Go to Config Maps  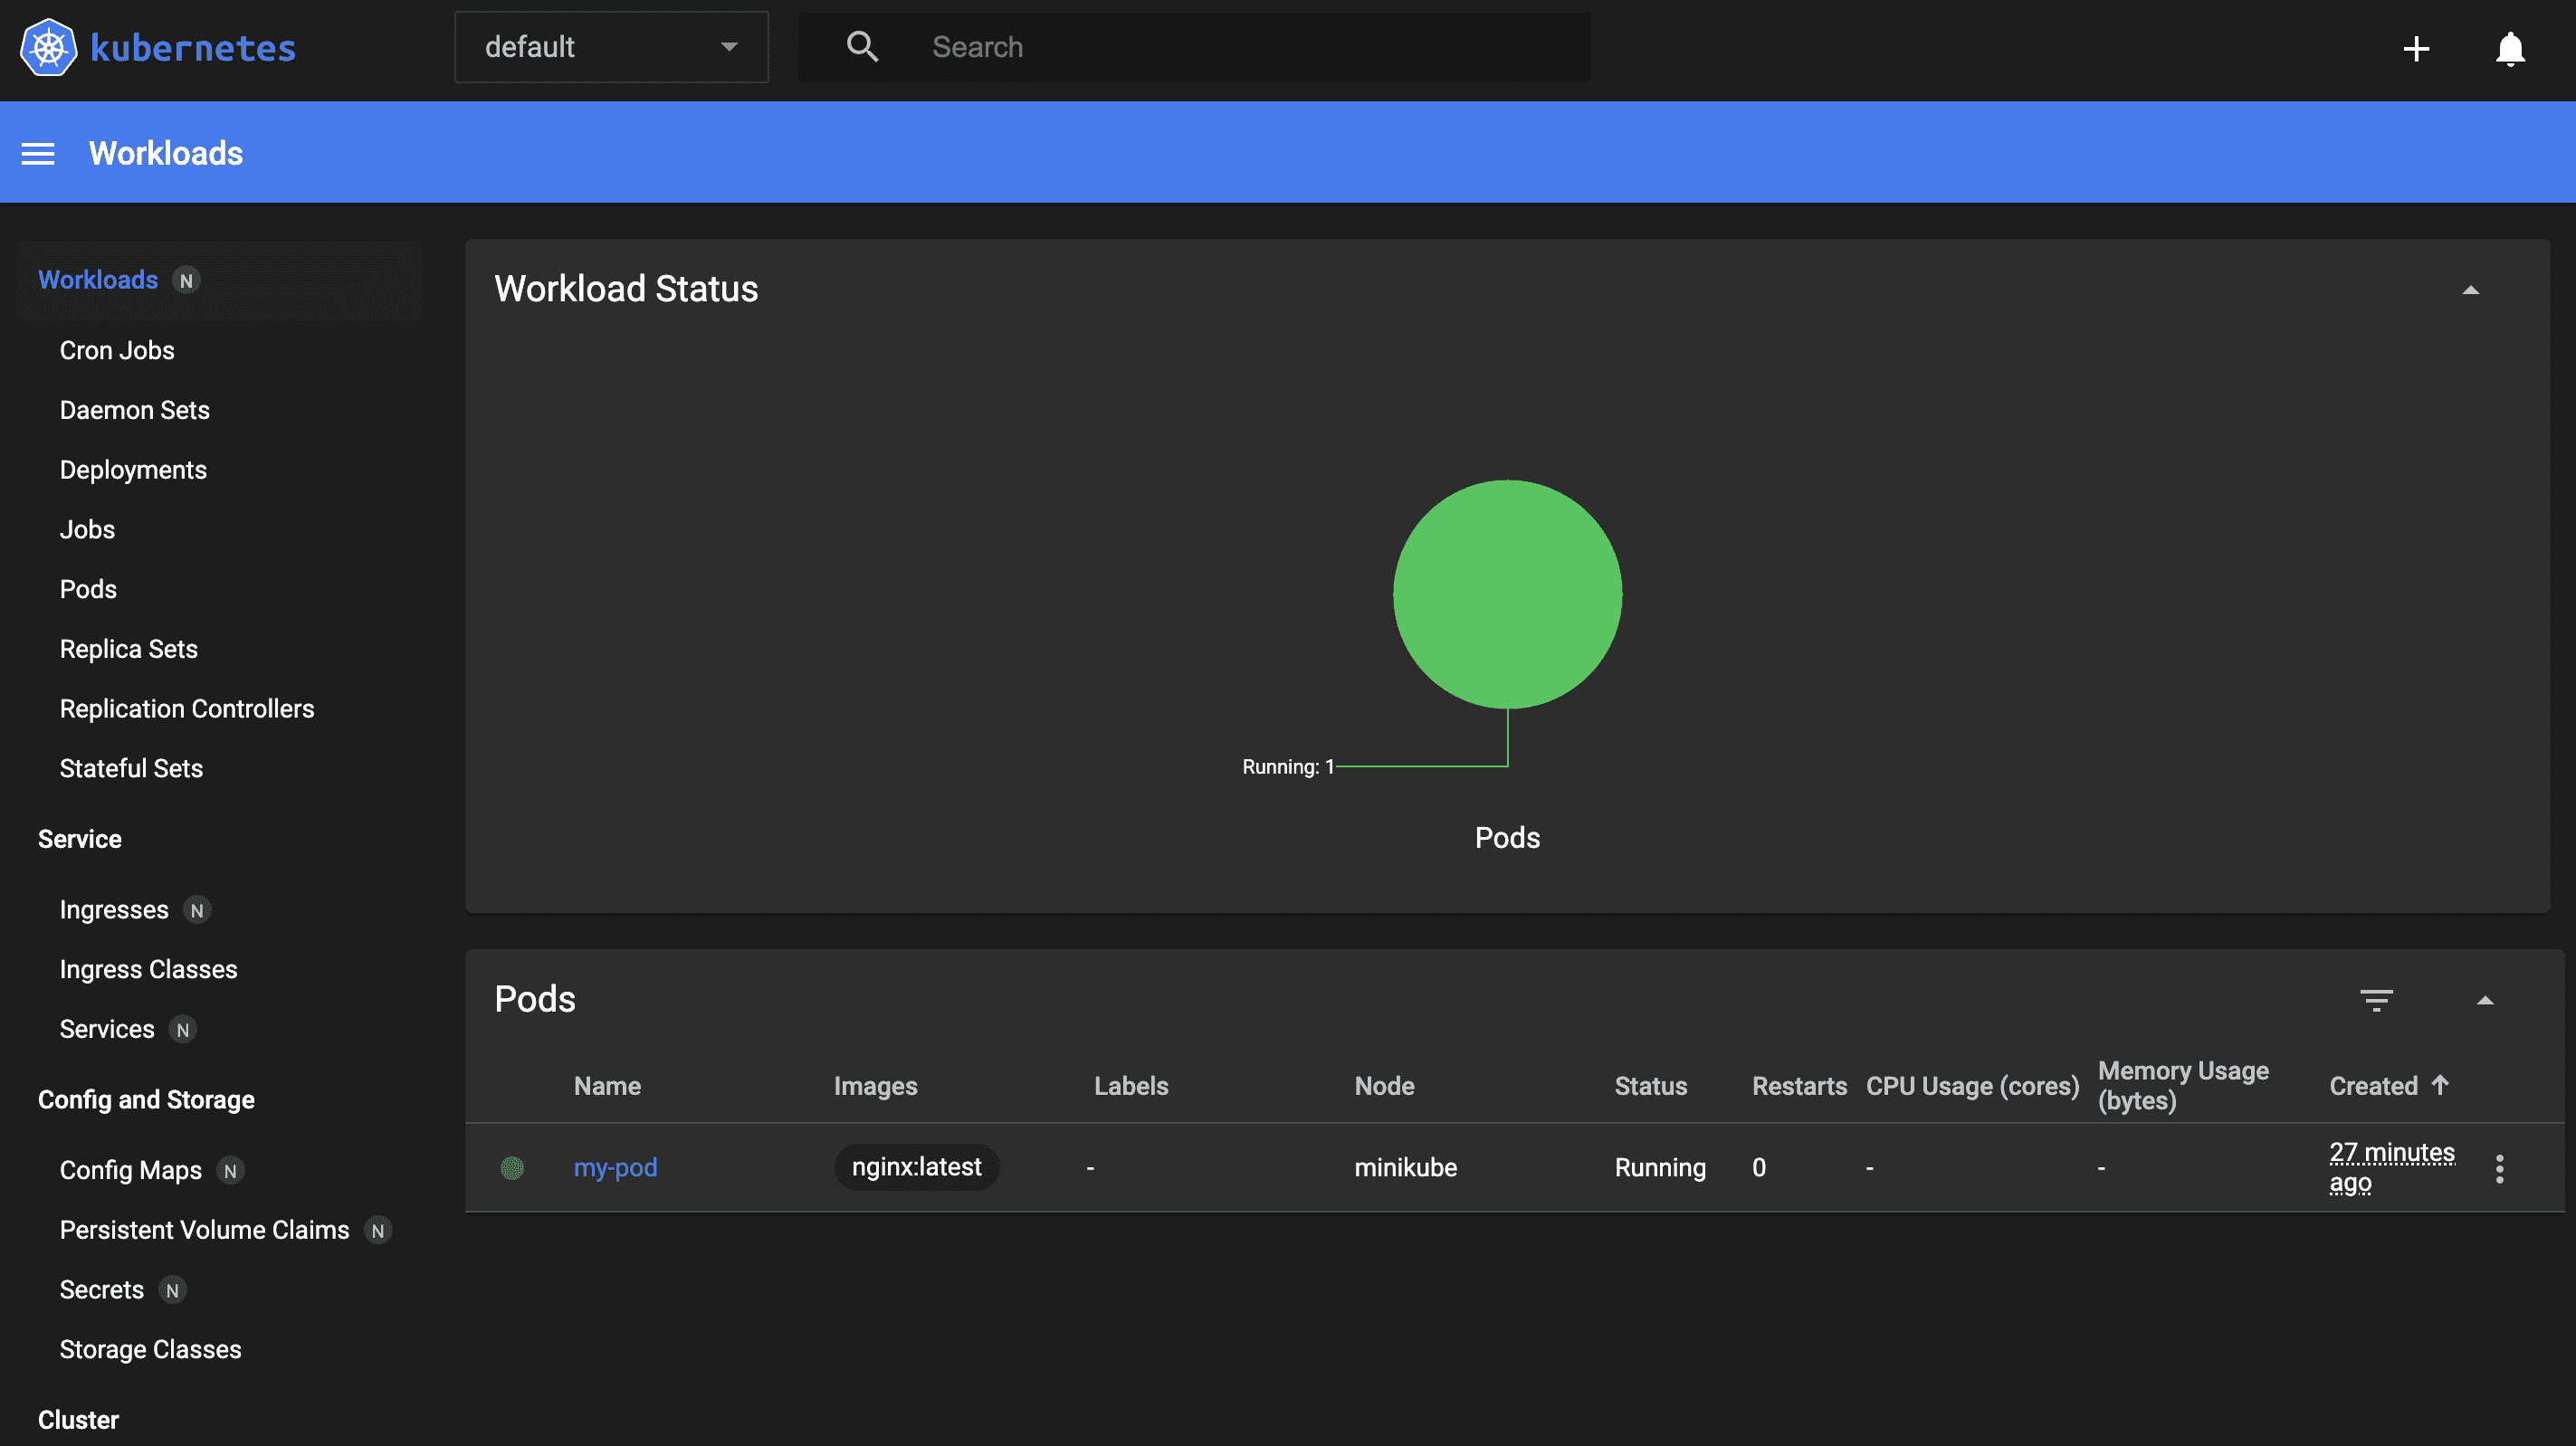tap(130, 1171)
